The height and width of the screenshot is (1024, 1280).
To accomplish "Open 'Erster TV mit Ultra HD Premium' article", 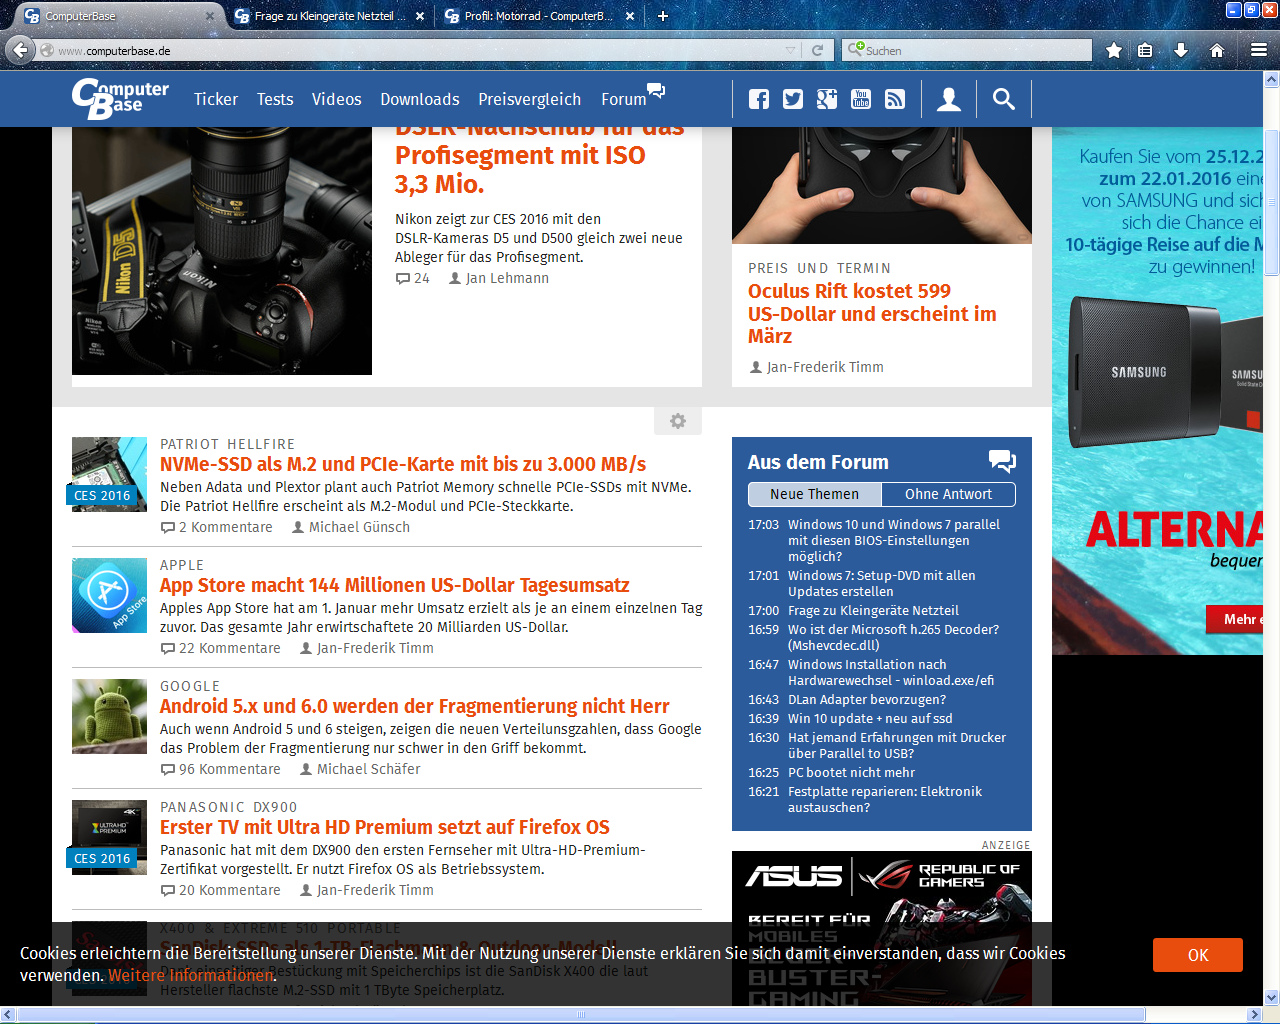I will tap(385, 827).
